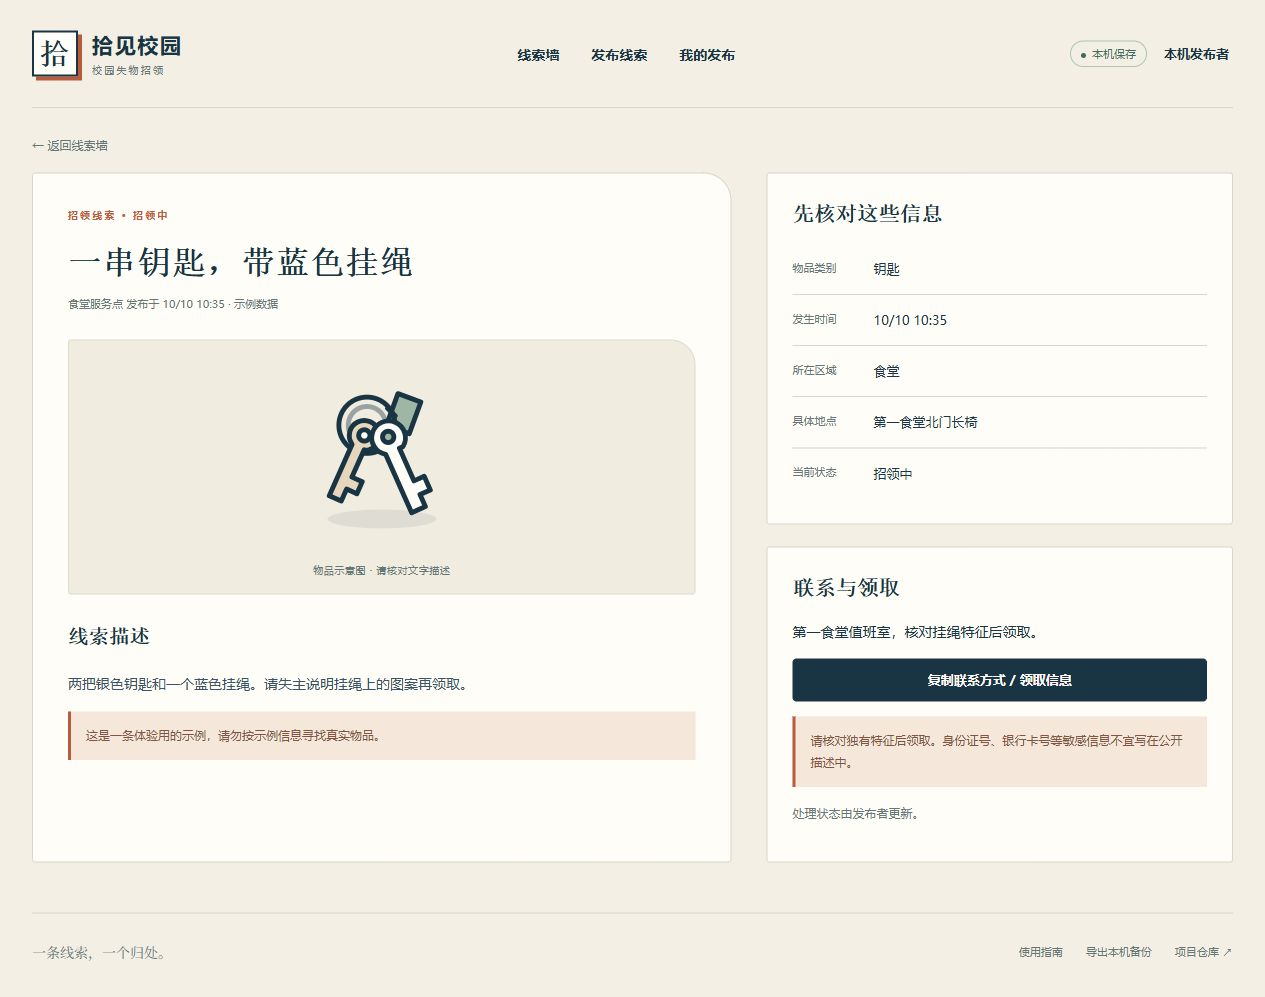Click 导出本机备份 footer link

point(1118,952)
